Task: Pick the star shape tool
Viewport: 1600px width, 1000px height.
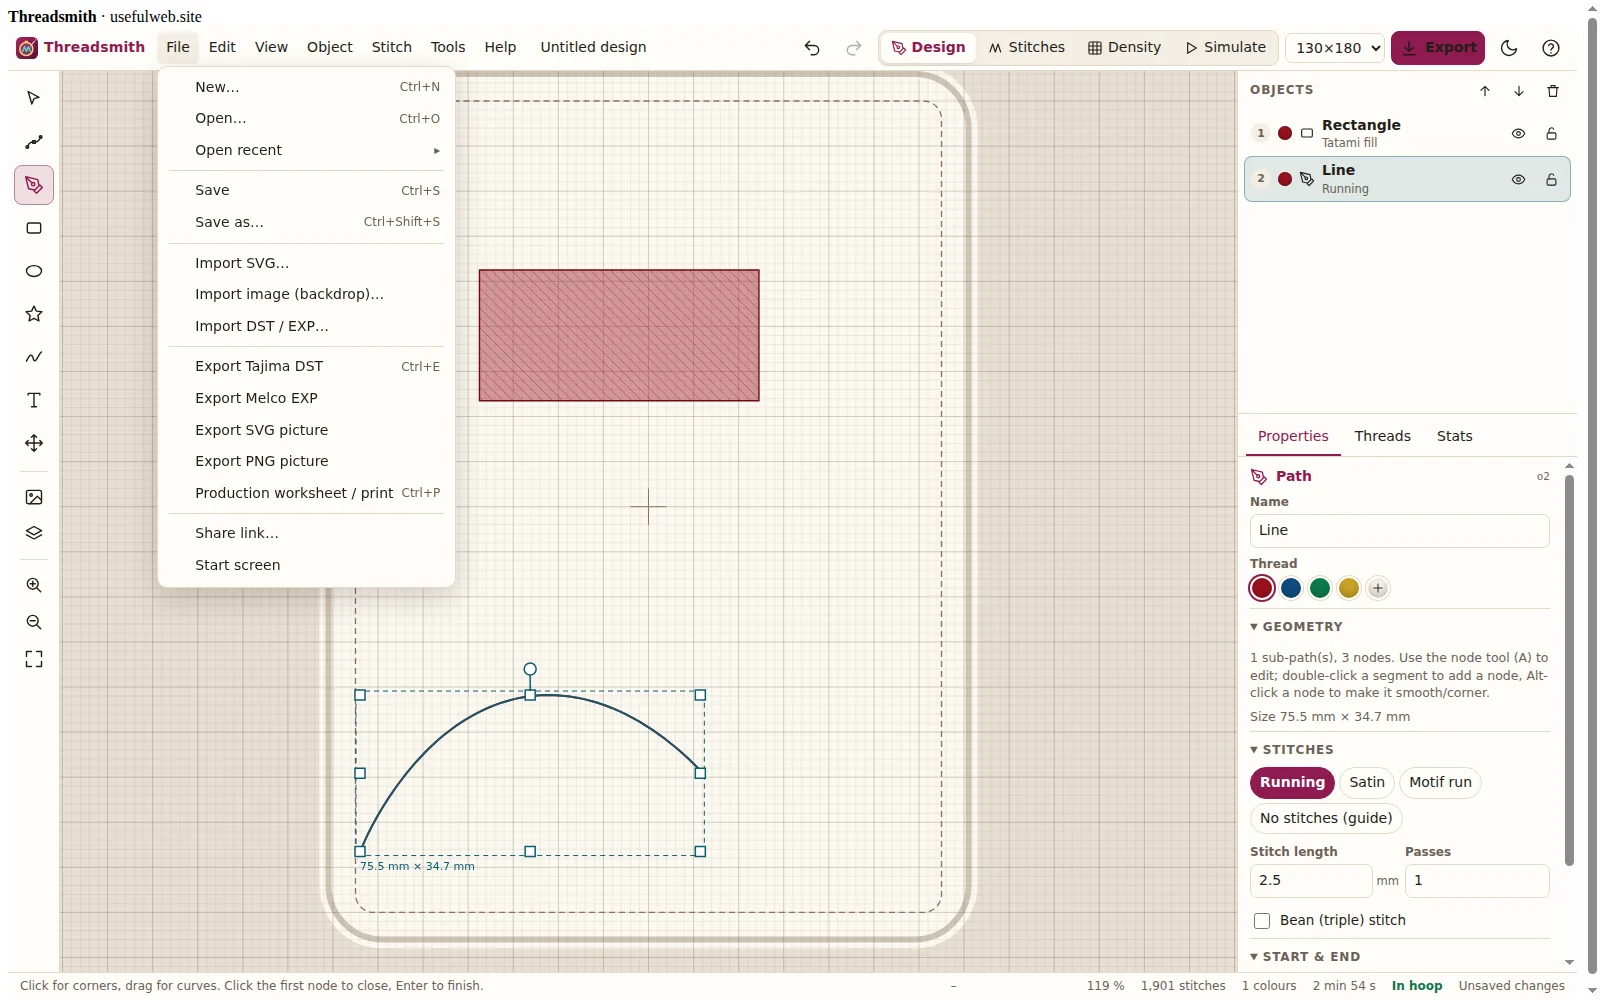Action: [x=34, y=314]
